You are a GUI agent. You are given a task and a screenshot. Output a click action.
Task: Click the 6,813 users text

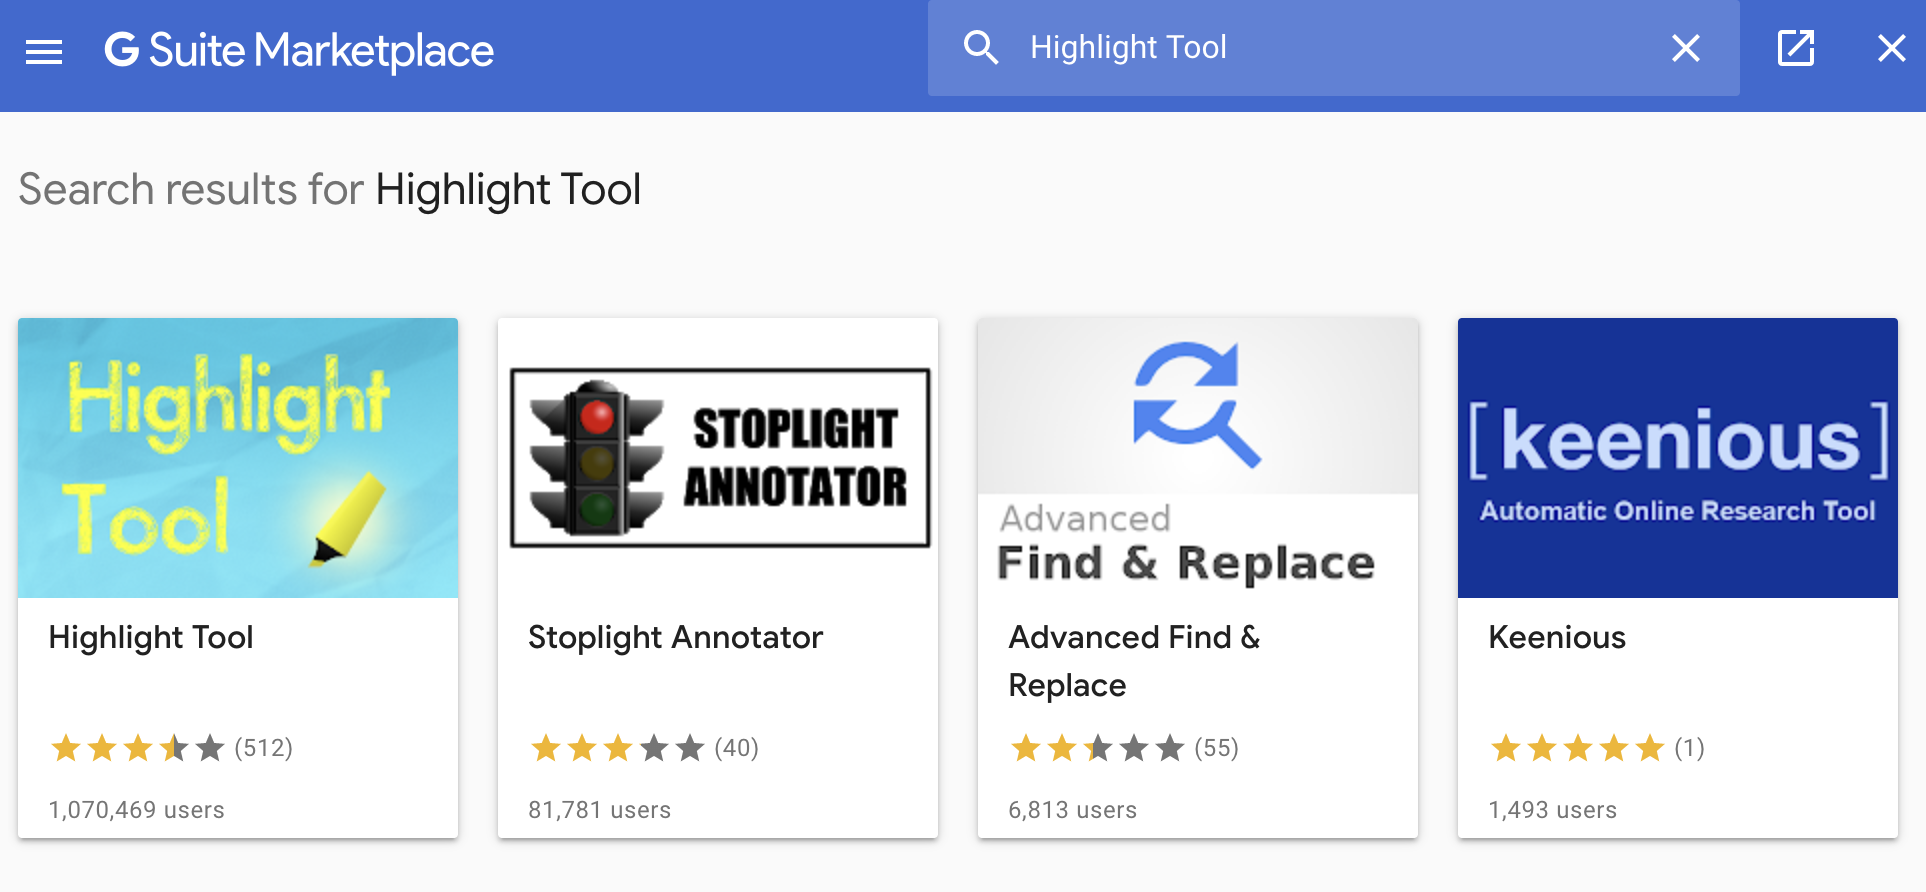click(1073, 810)
